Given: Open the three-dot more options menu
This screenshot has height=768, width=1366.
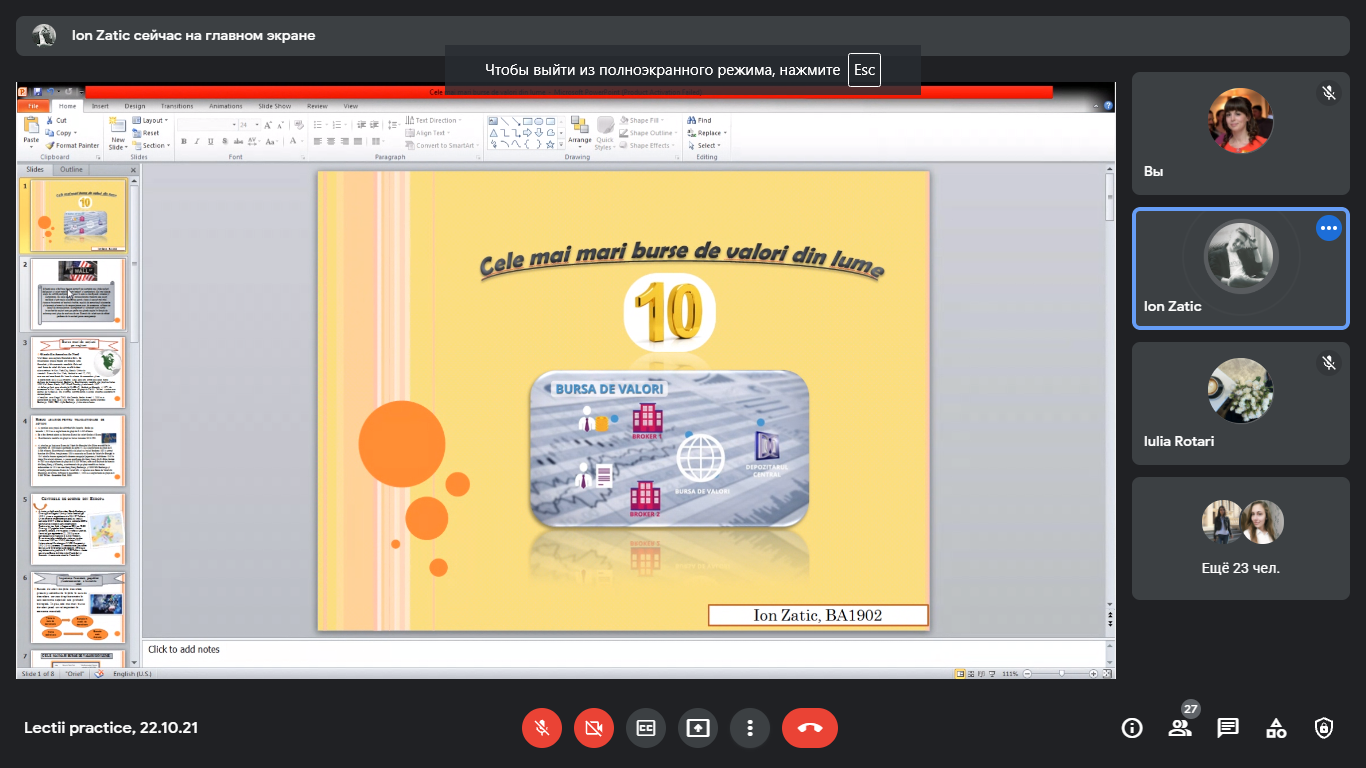Looking at the screenshot, I should [750, 728].
